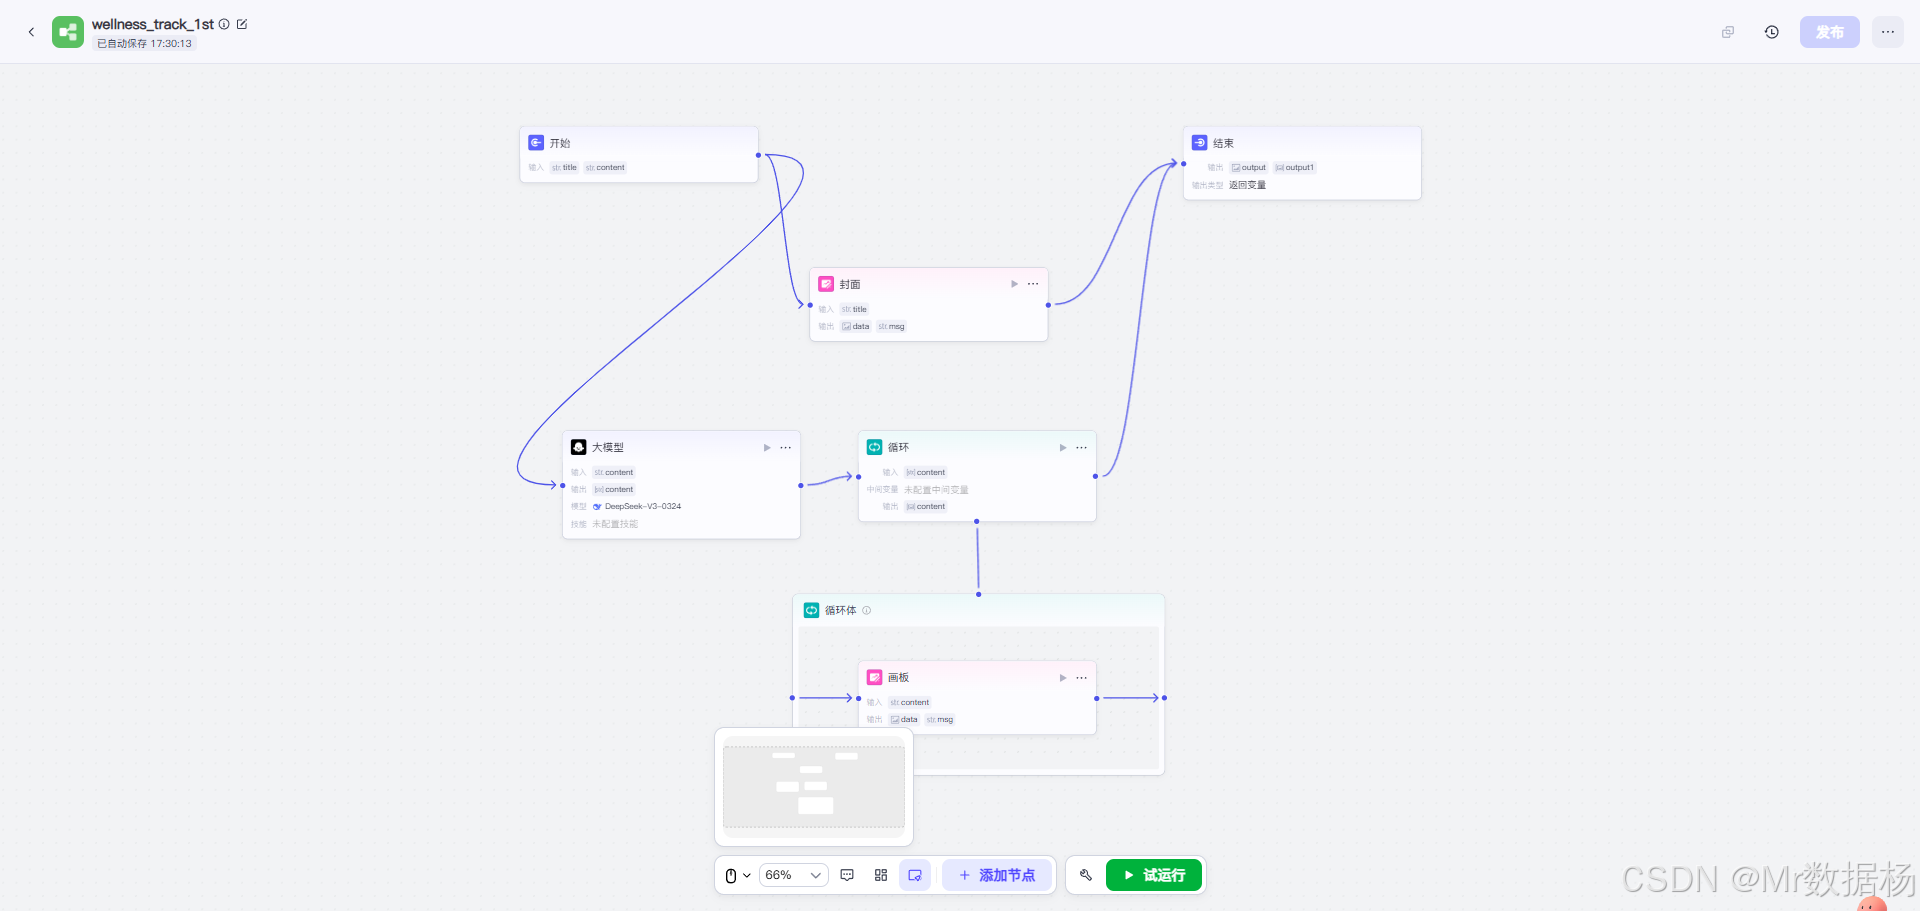
Task: Open the 画板 node ellipsis menu
Action: [1081, 677]
